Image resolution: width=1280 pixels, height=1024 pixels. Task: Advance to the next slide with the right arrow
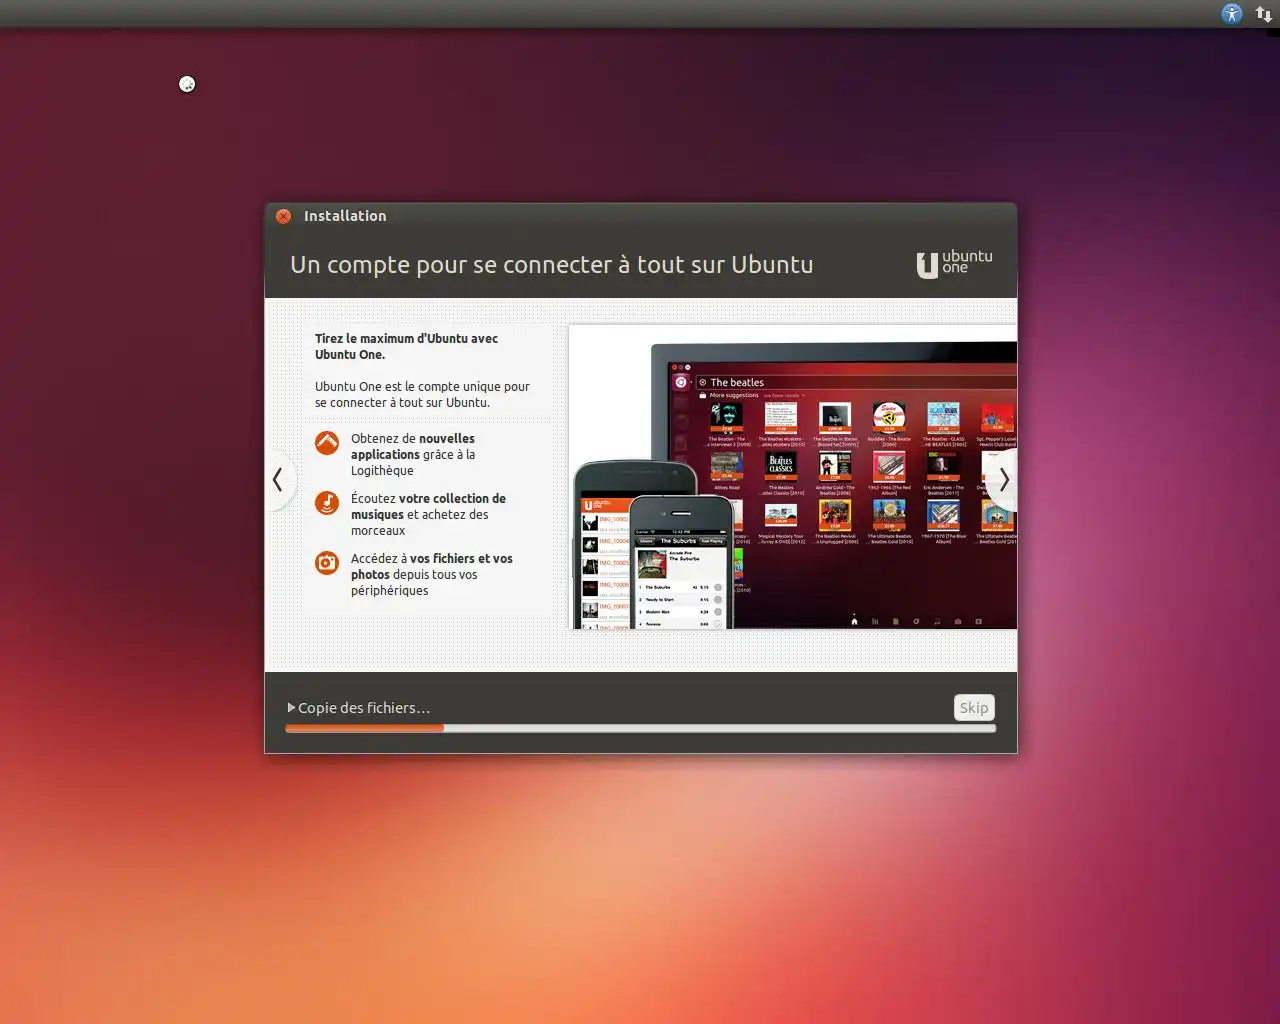[1003, 480]
